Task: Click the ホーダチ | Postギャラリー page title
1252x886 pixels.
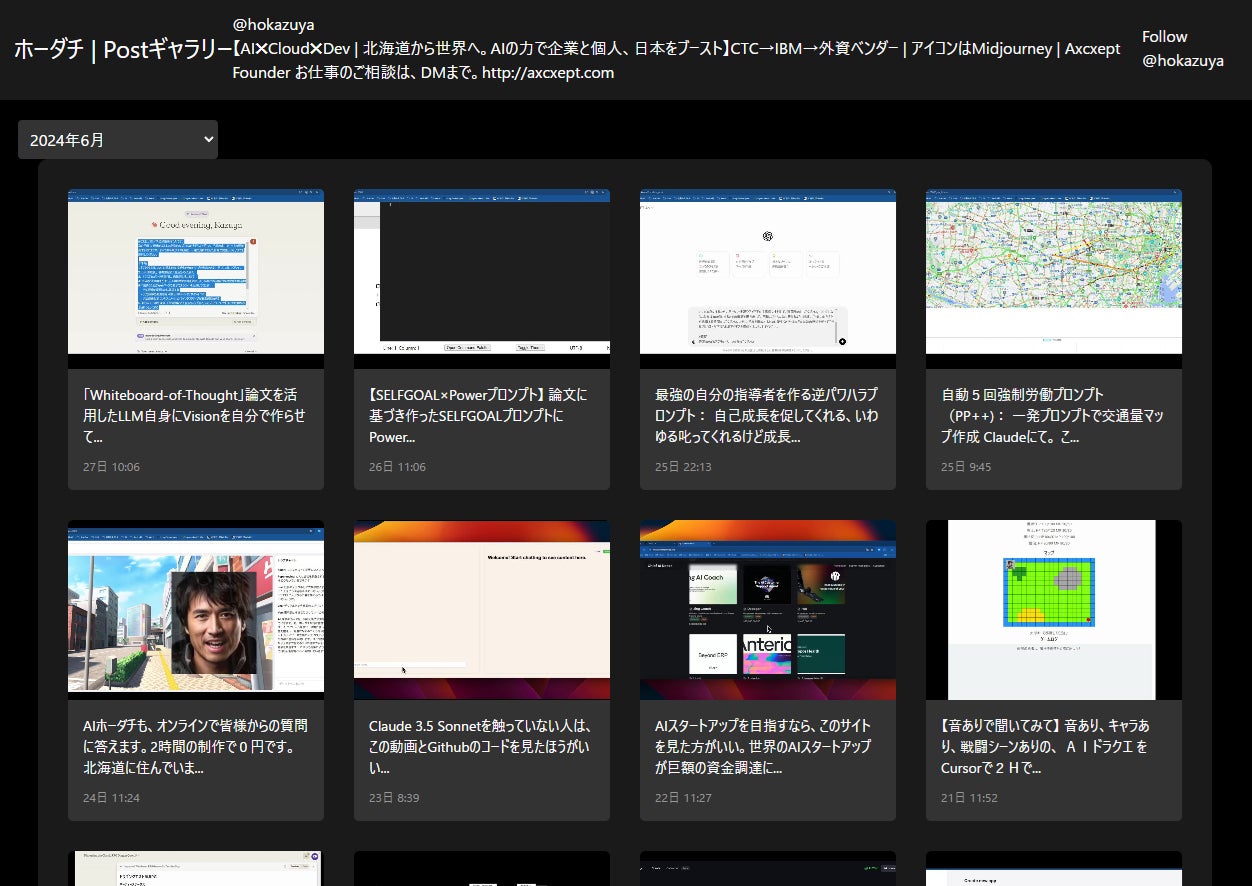Action: tap(122, 50)
